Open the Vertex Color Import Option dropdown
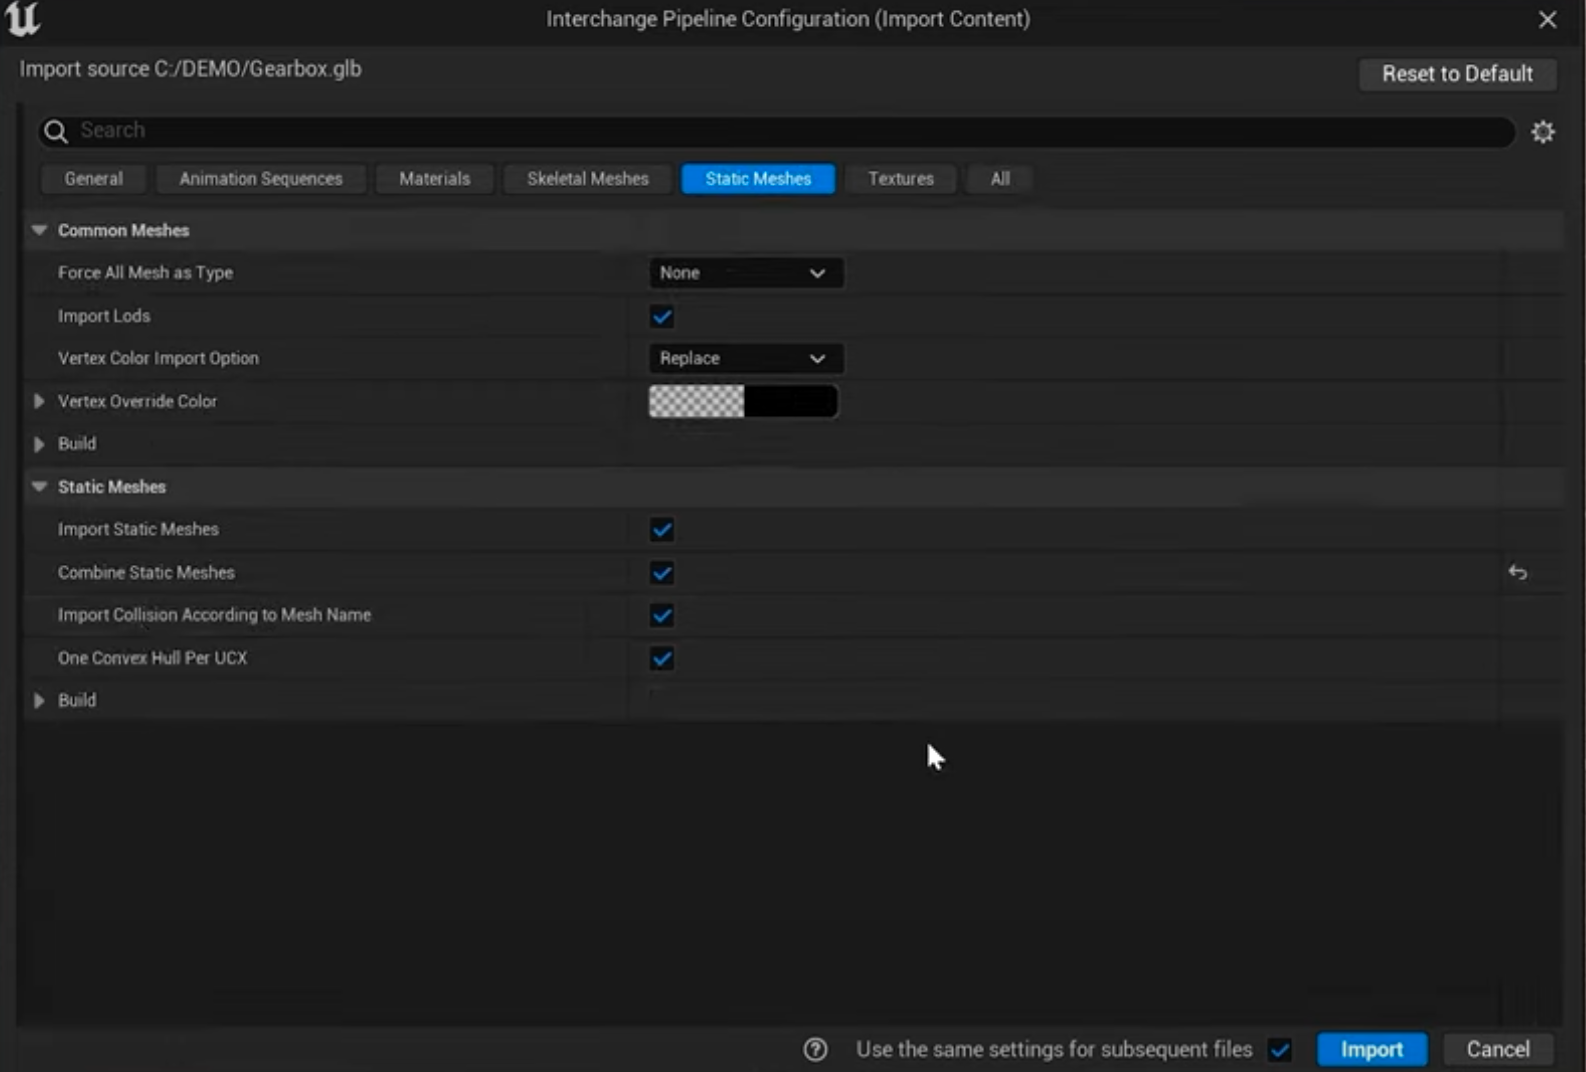The width and height of the screenshot is (1586, 1072). coord(745,358)
